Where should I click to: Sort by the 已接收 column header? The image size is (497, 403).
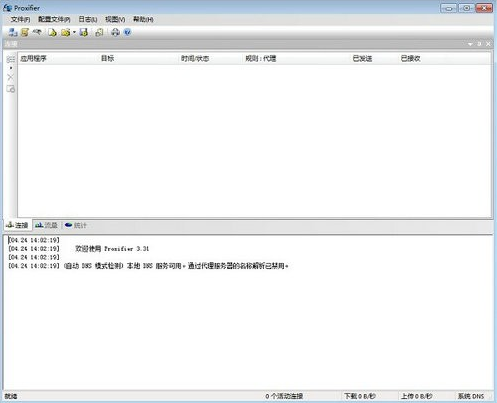[410, 59]
